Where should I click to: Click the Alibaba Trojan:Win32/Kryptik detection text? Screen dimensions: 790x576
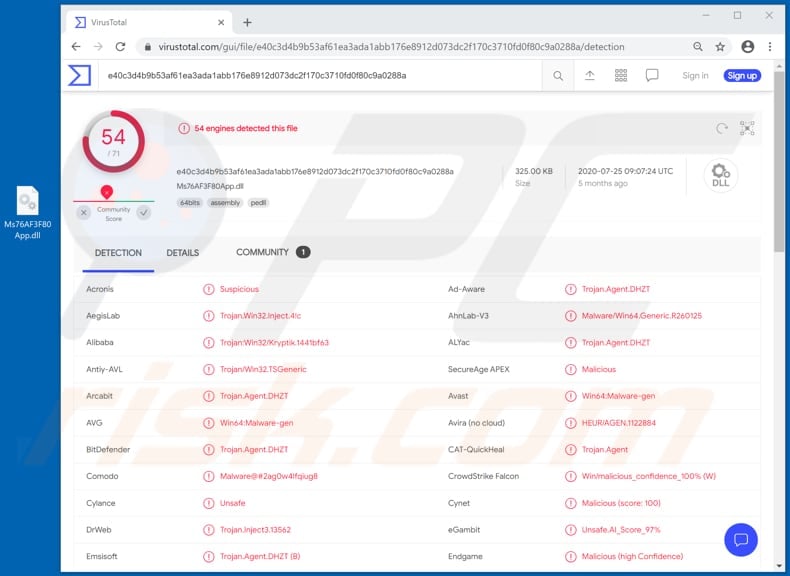click(274, 343)
